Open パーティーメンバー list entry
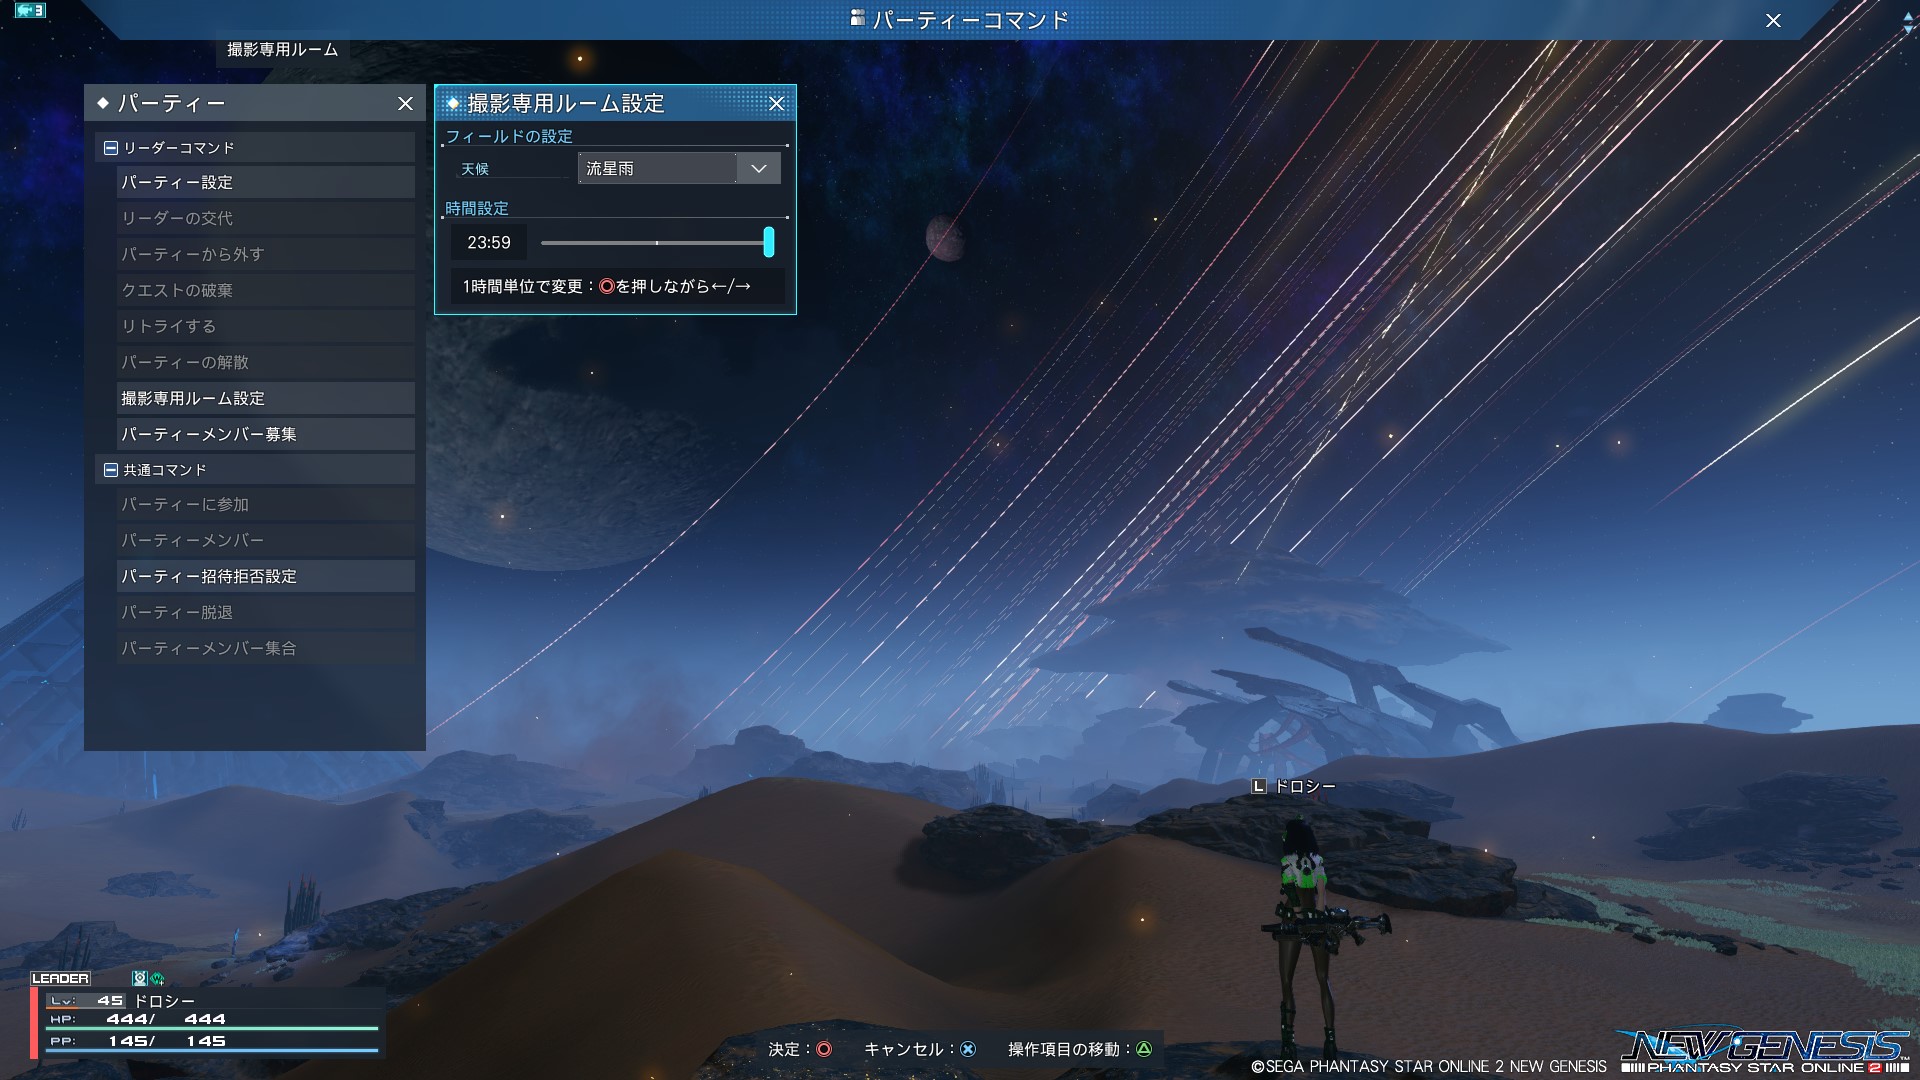The height and width of the screenshot is (1080, 1920). click(x=265, y=540)
